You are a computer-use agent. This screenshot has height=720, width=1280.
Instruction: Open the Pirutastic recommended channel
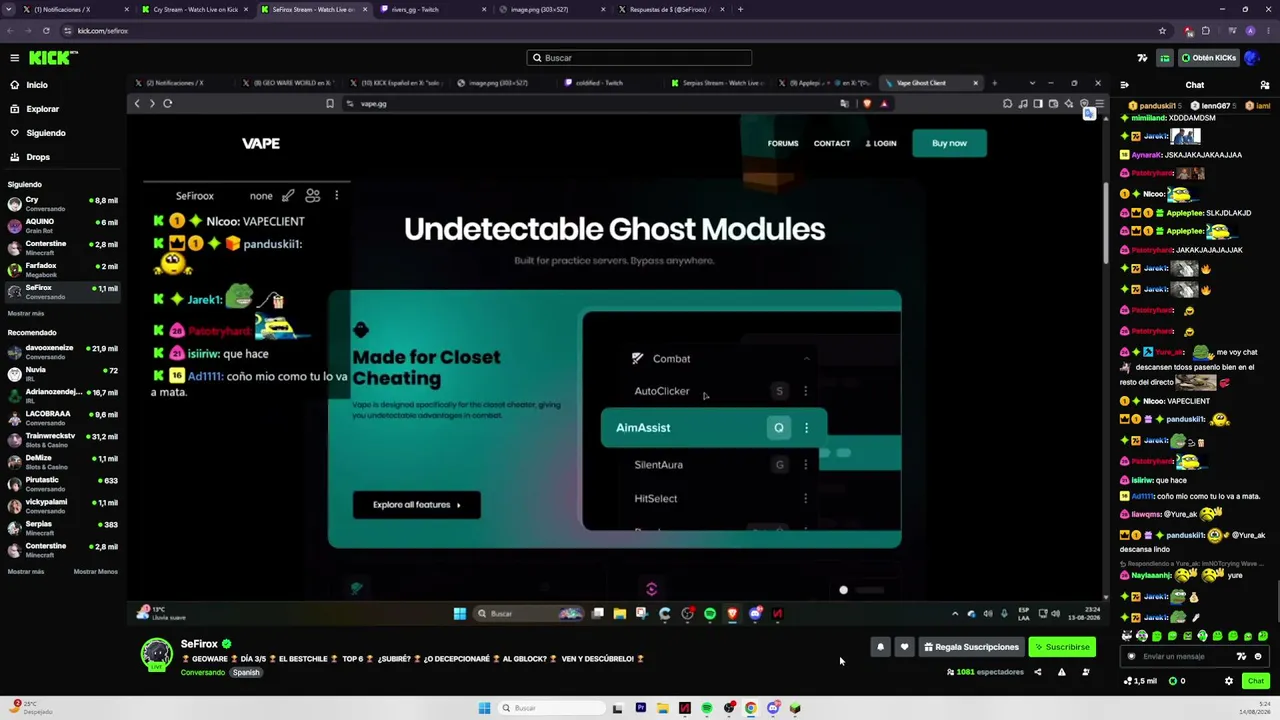coord(62,484)
